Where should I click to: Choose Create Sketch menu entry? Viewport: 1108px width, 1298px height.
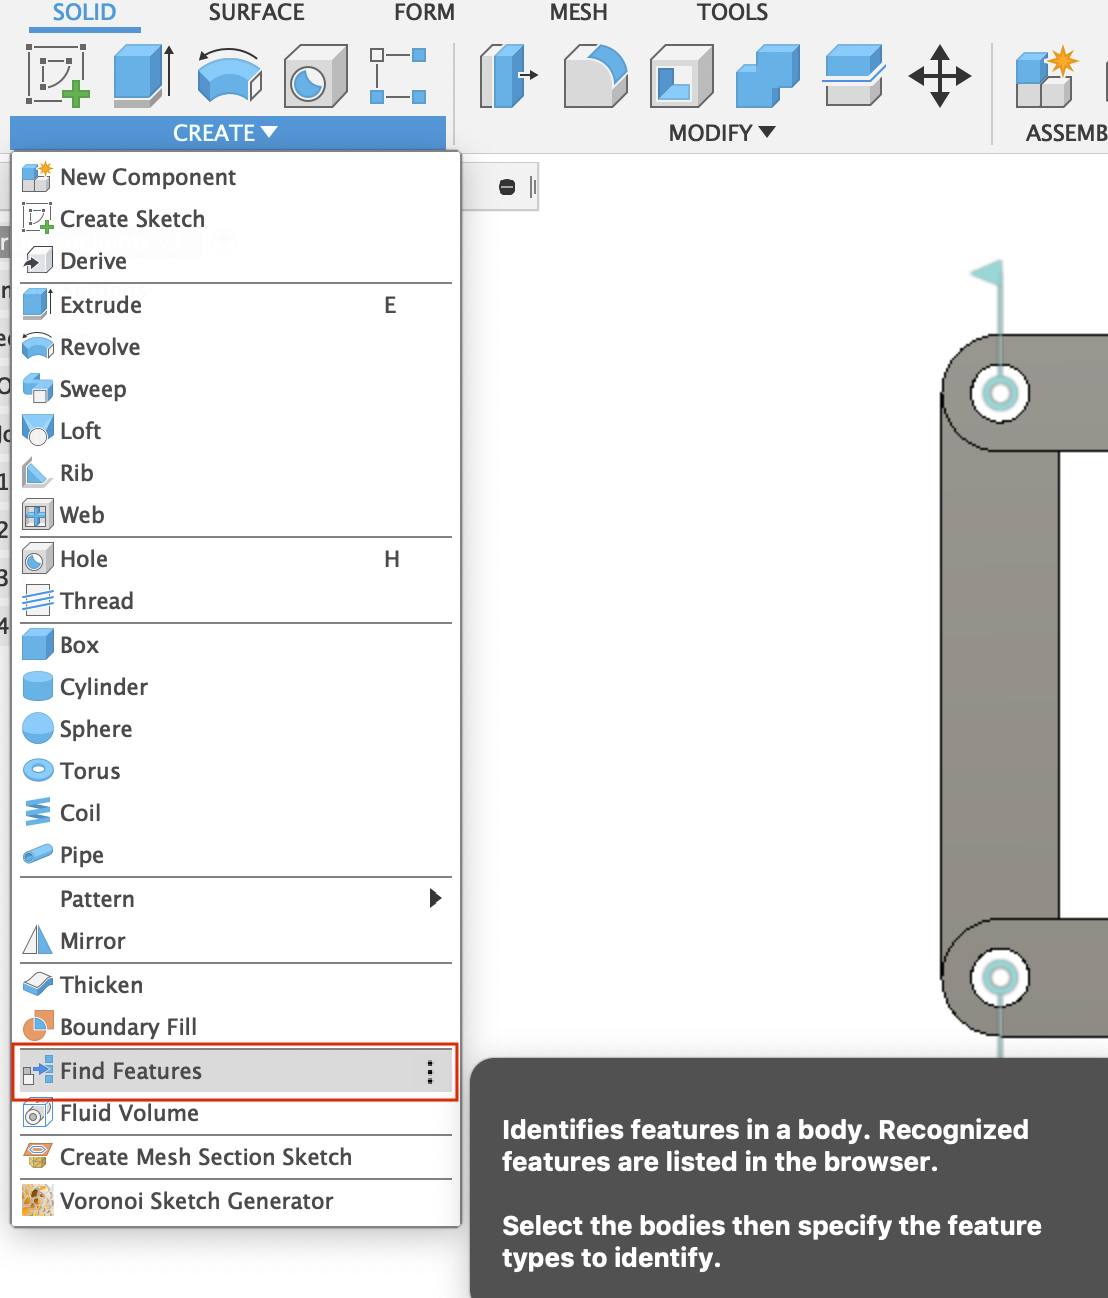(236, 219)
